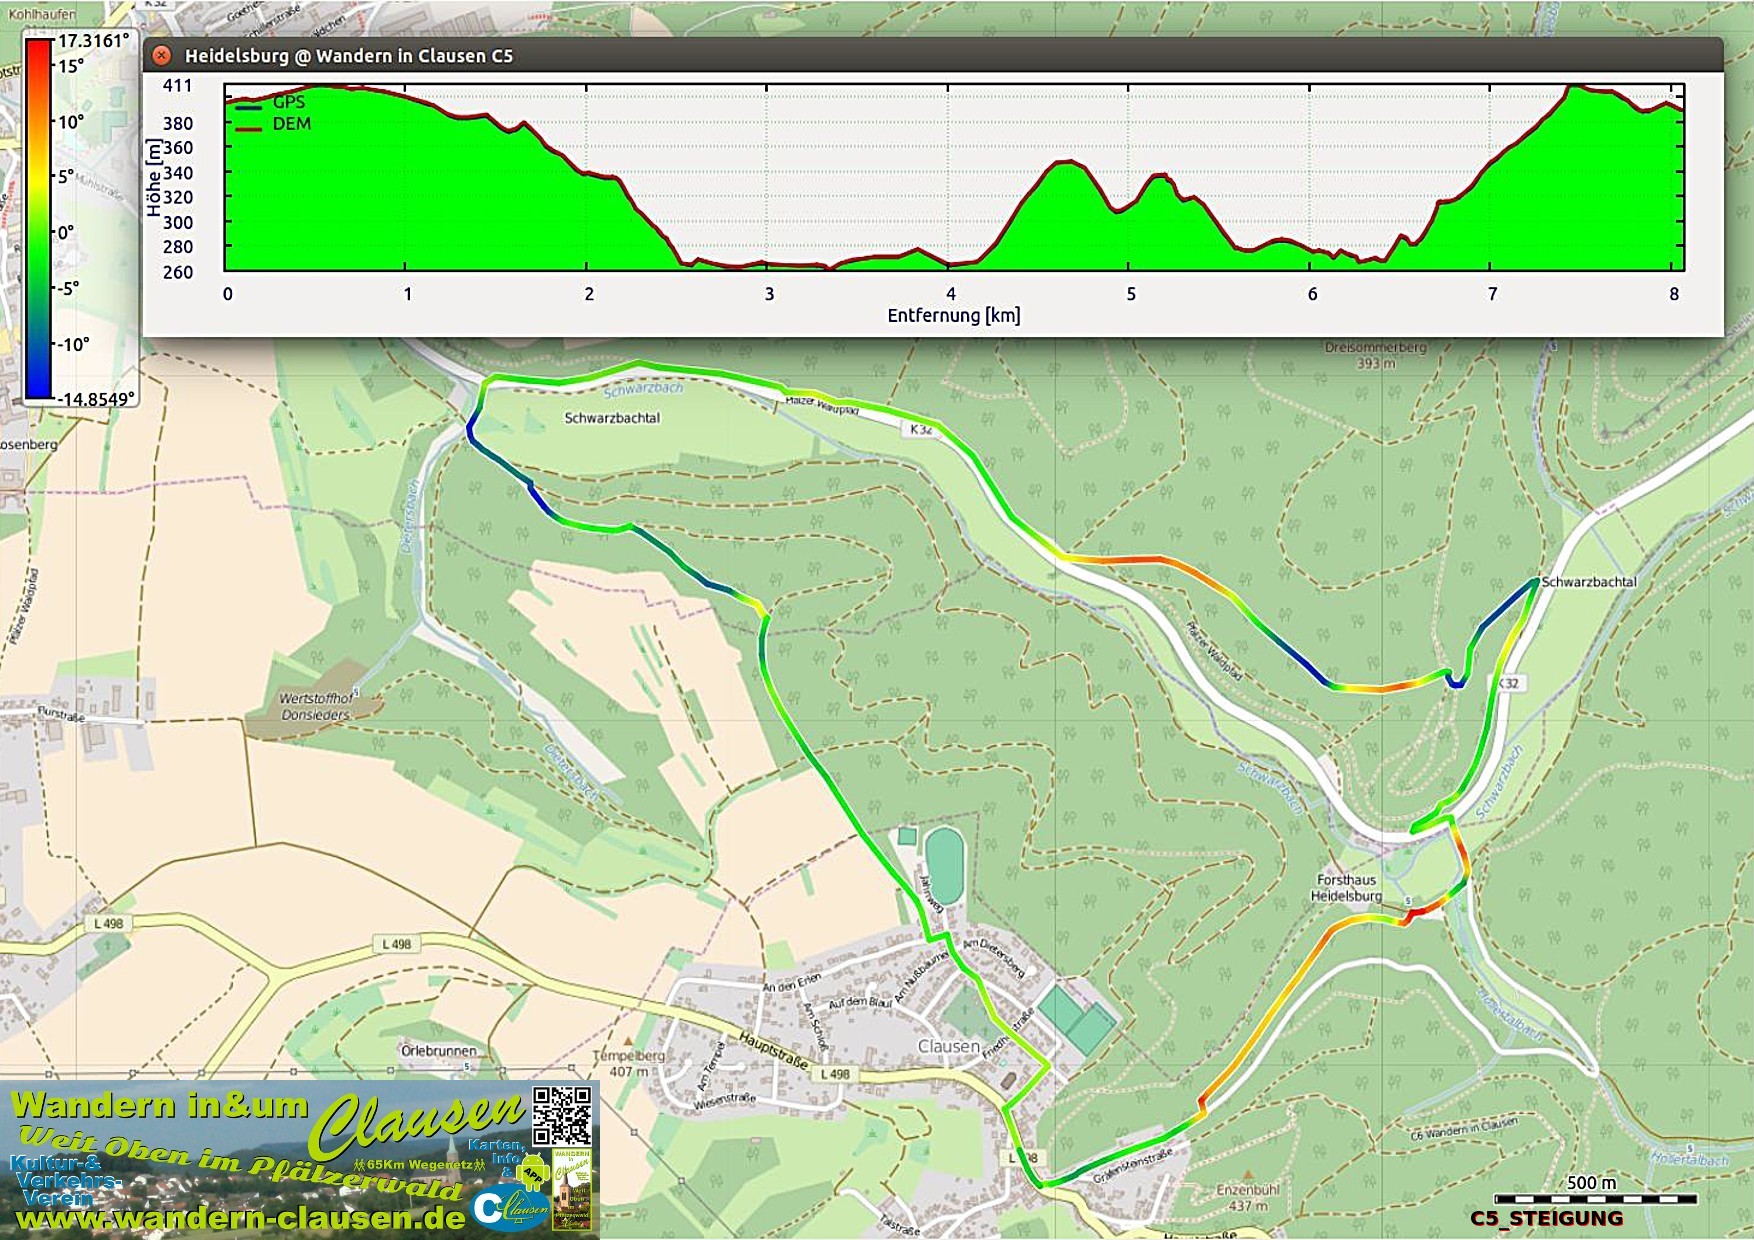Viewport: 1754px width, 1240px height.
Task: Click the K 32 road shield near Schwarzbachtal waypoint
Action: (x=1508, y=683)
